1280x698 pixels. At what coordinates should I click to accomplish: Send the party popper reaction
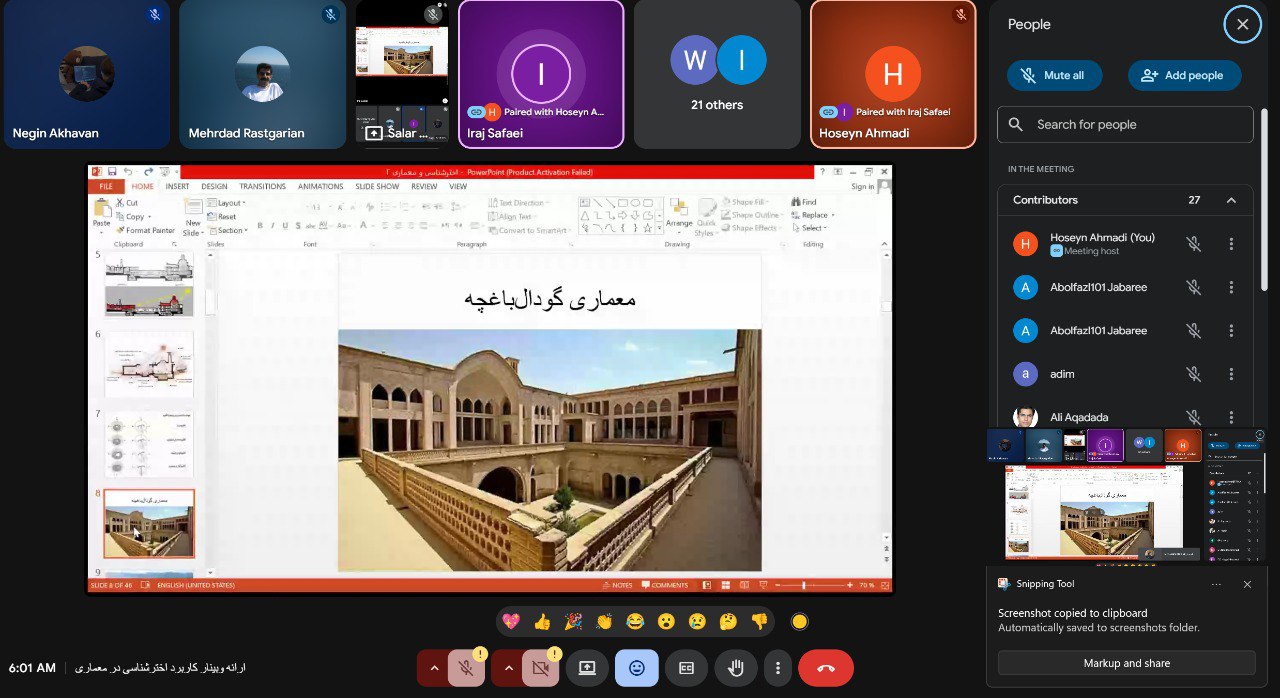573,621
